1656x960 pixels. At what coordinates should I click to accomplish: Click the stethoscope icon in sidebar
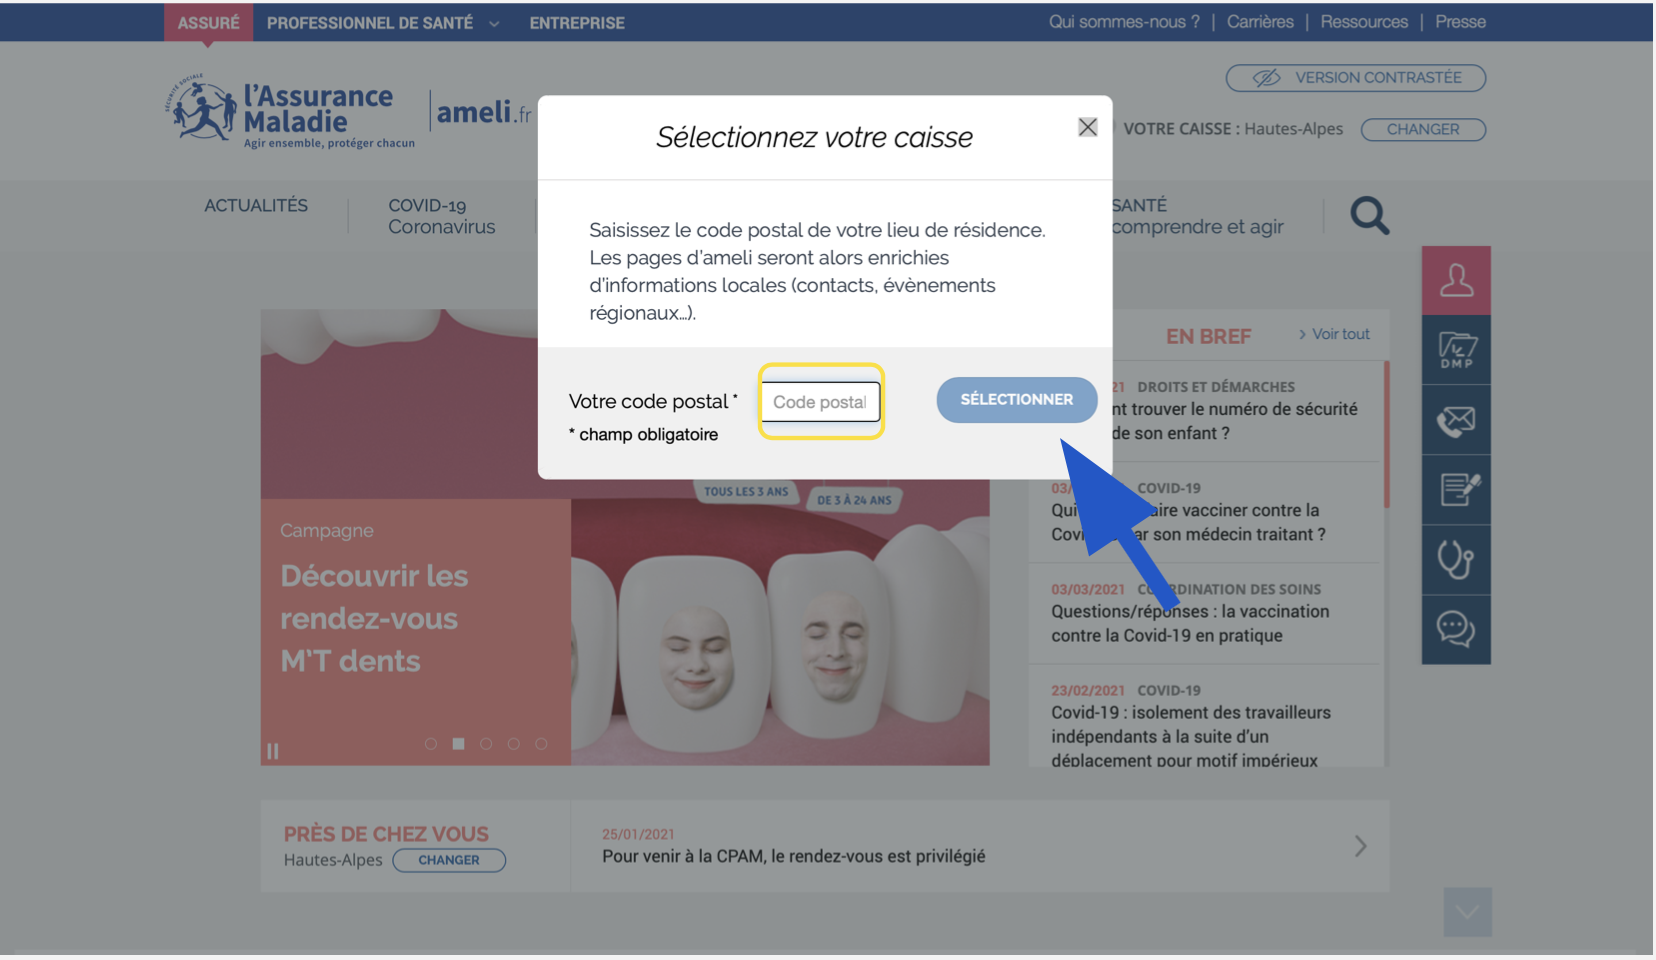[1456, 560]
